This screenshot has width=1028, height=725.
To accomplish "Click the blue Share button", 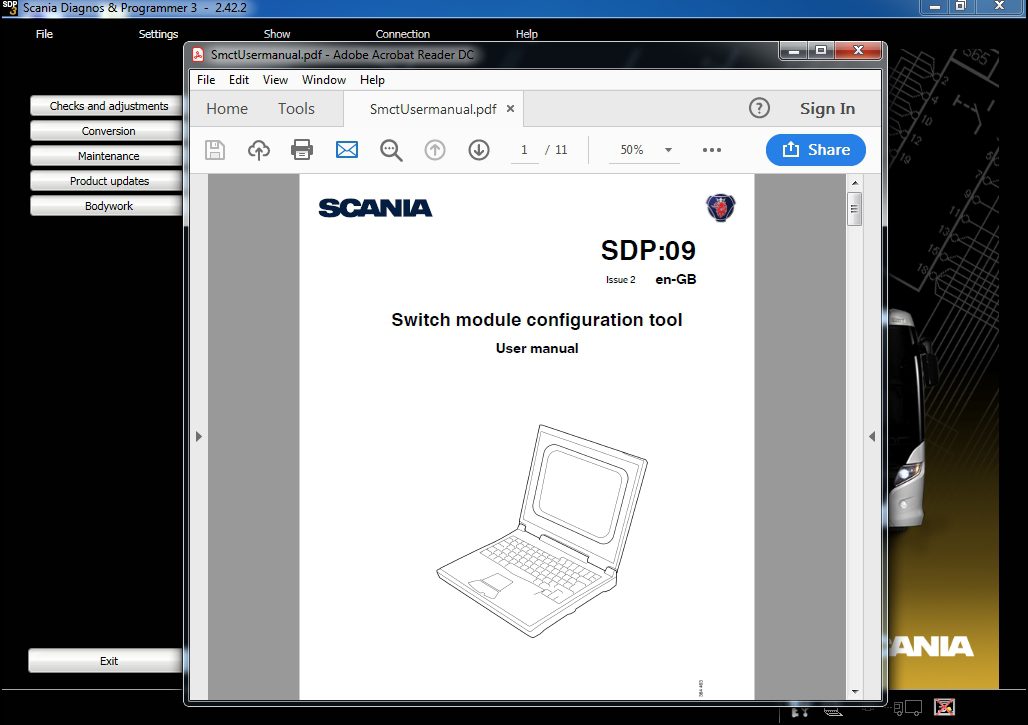I will [x=815, y=149].
